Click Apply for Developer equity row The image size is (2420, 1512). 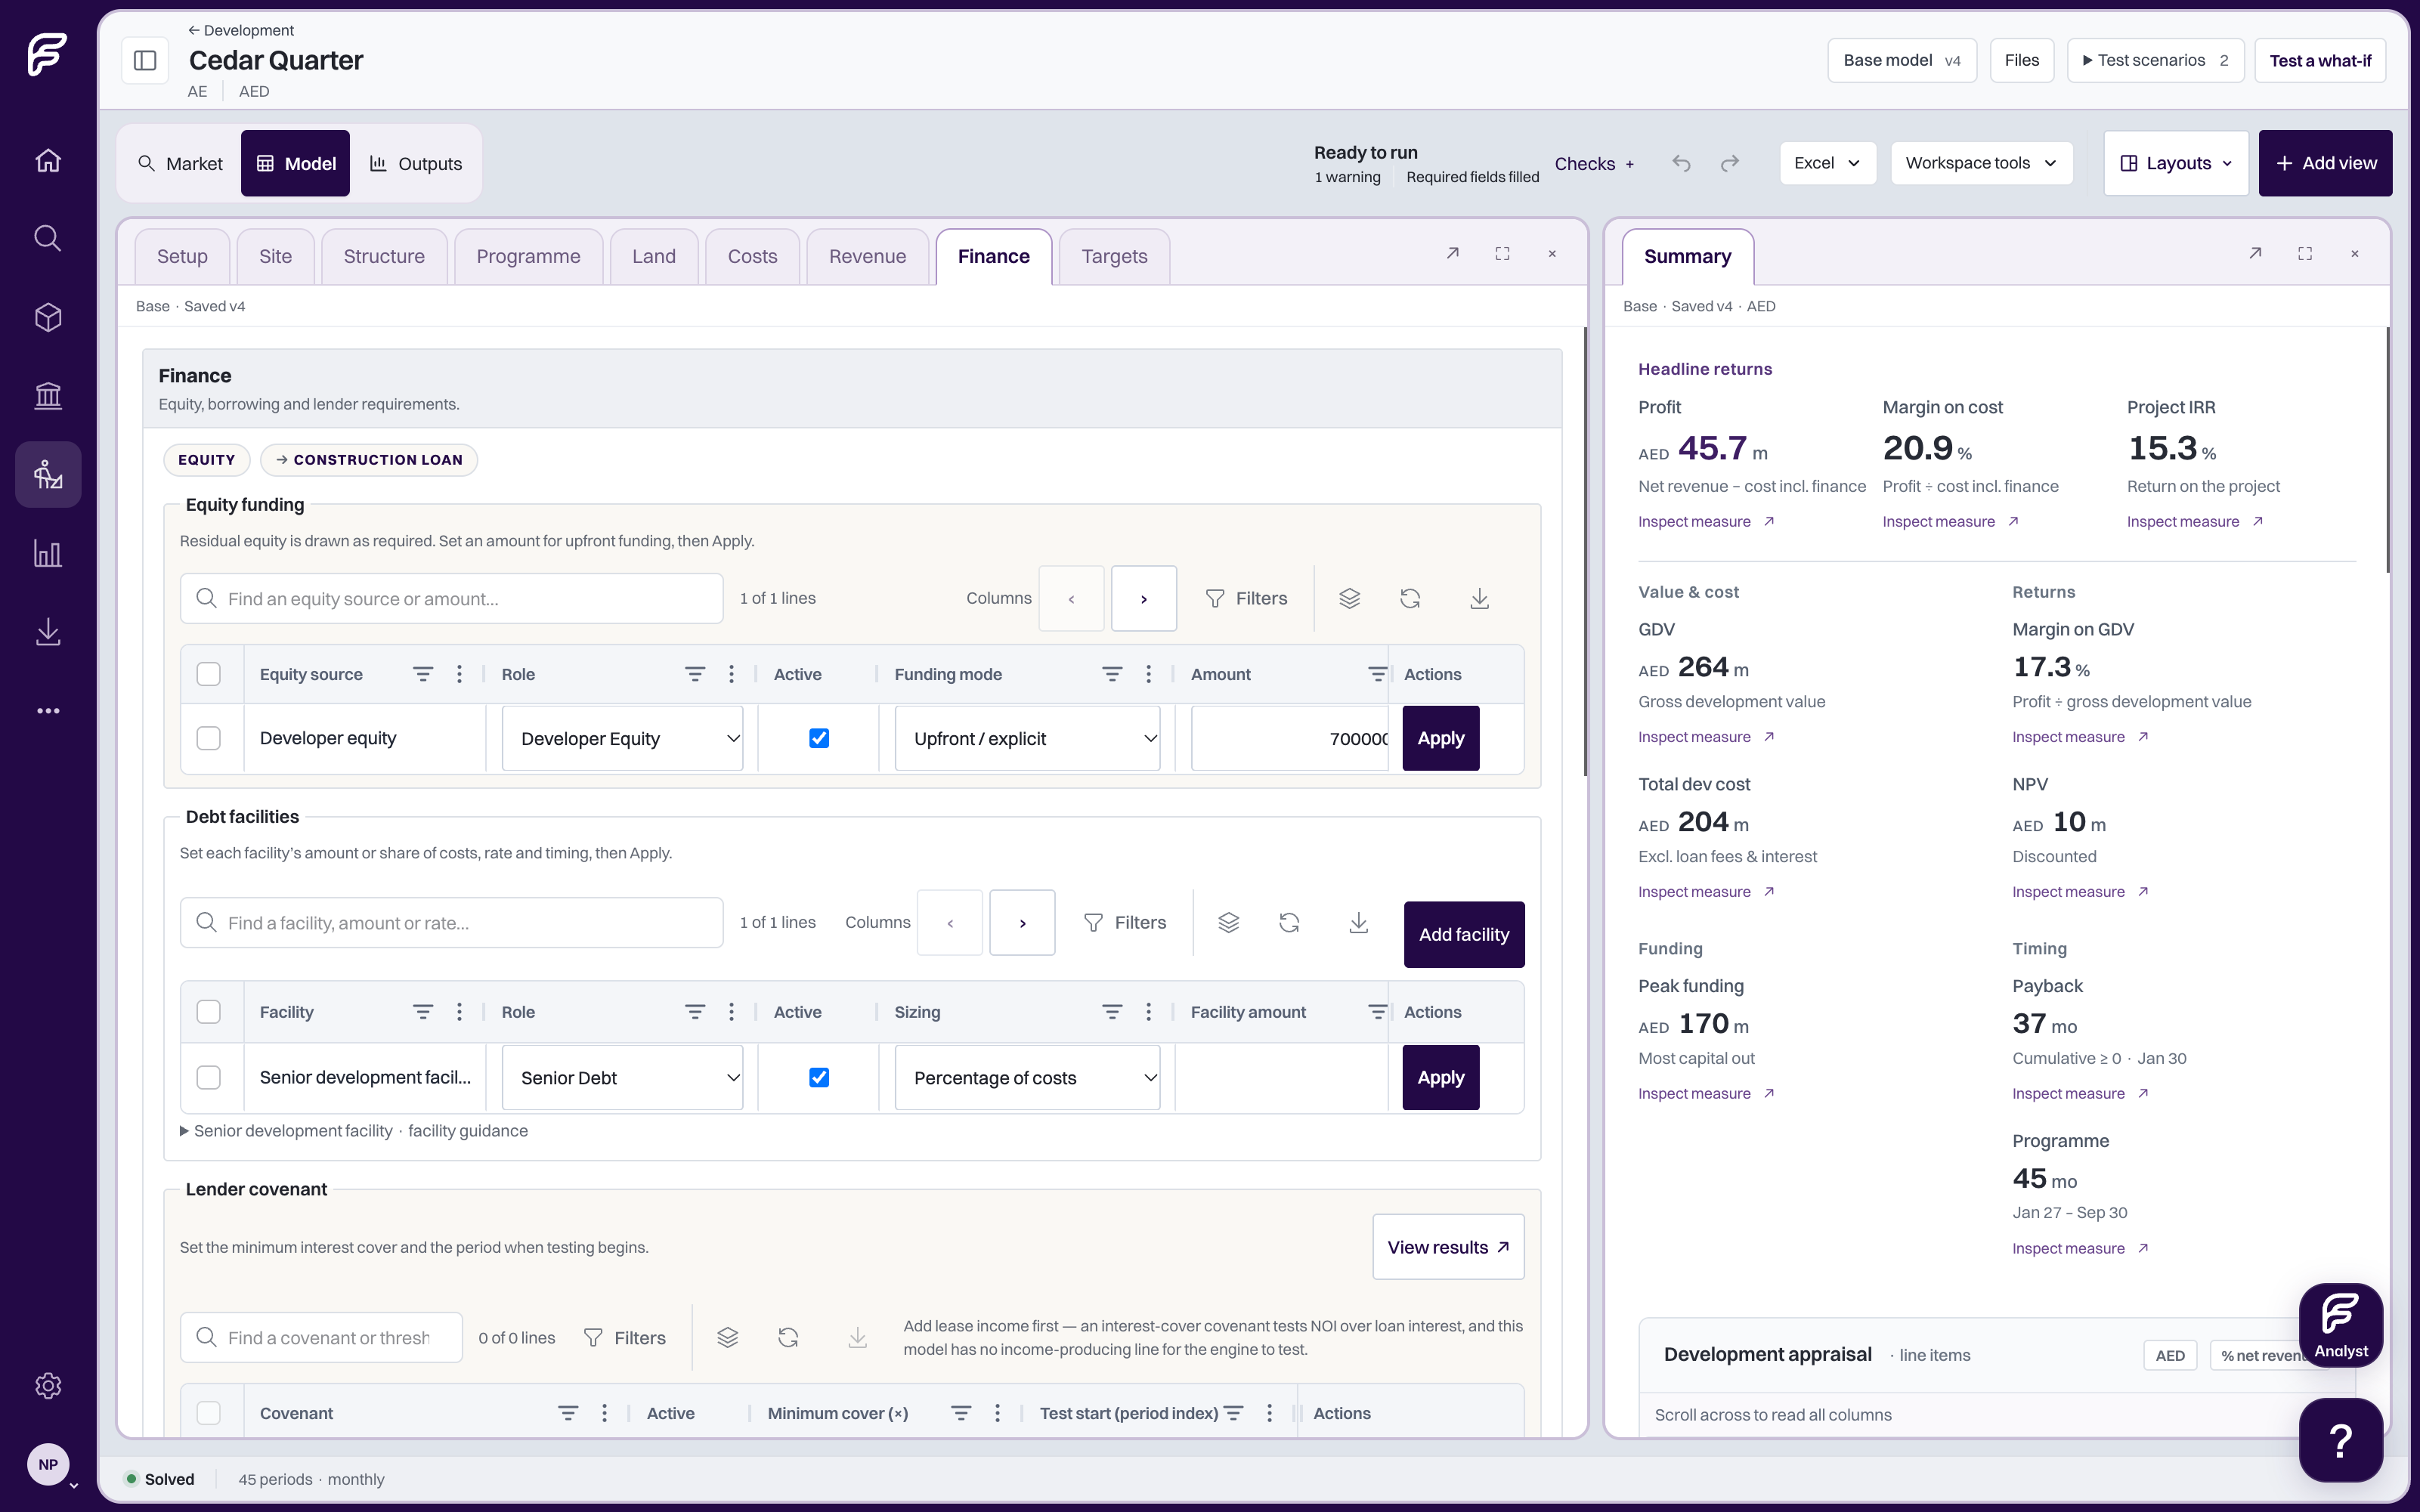pos(1440,738)
